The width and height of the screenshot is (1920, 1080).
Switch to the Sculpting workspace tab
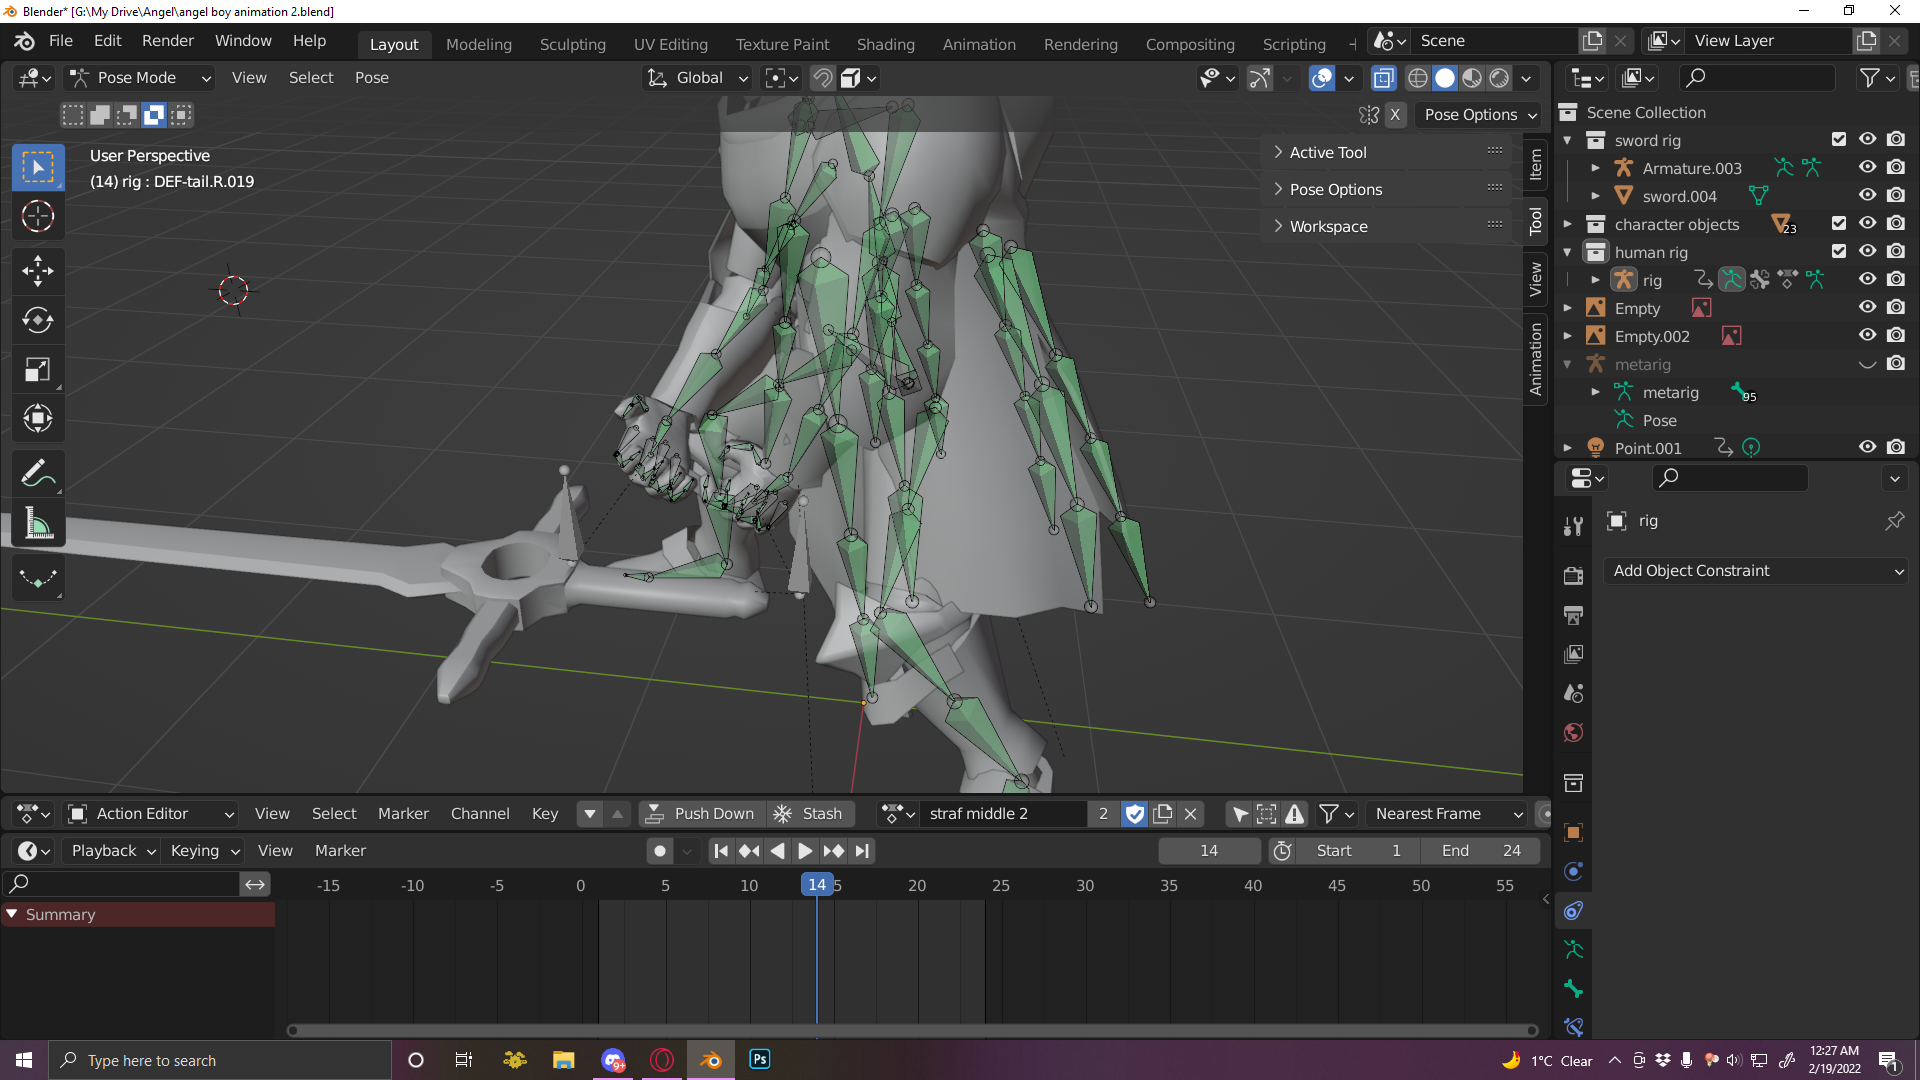tap(573, 44)
